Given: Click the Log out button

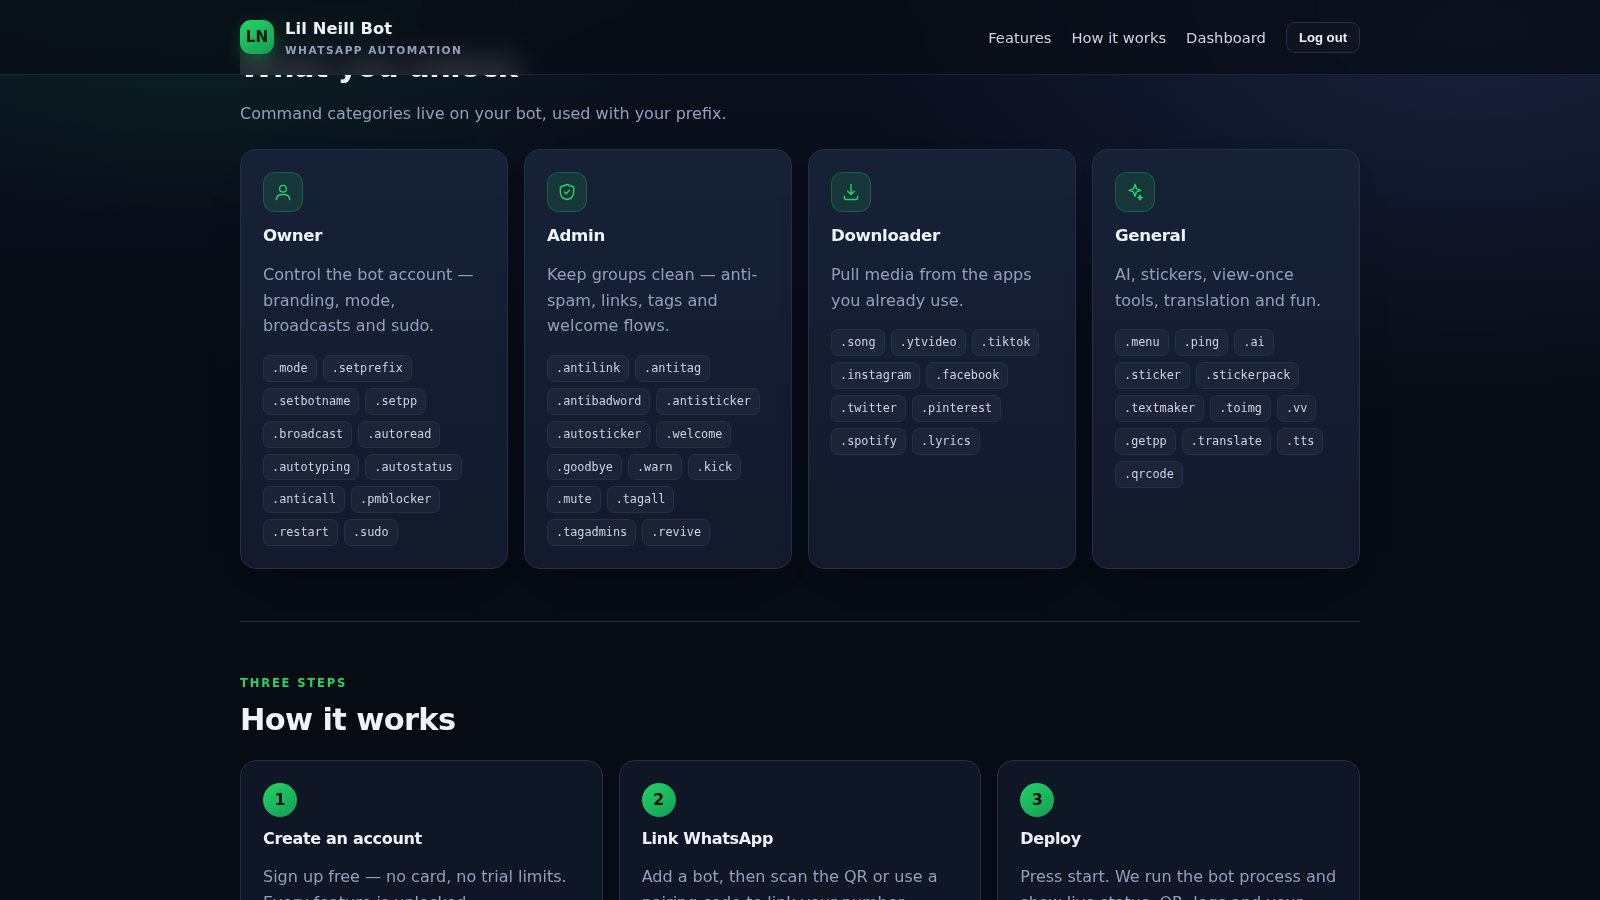Looking at the screenshot, I should point(1322,38).
